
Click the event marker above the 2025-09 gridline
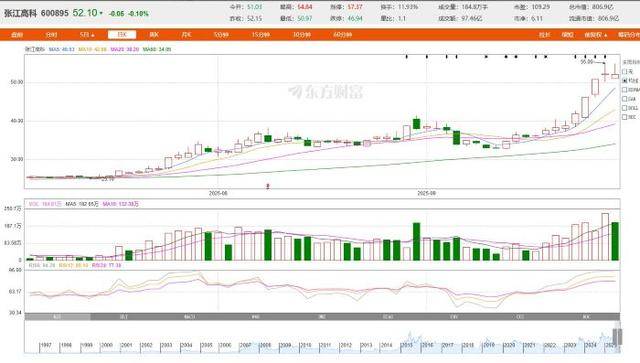pyautogui.click(x=427, y=56)
